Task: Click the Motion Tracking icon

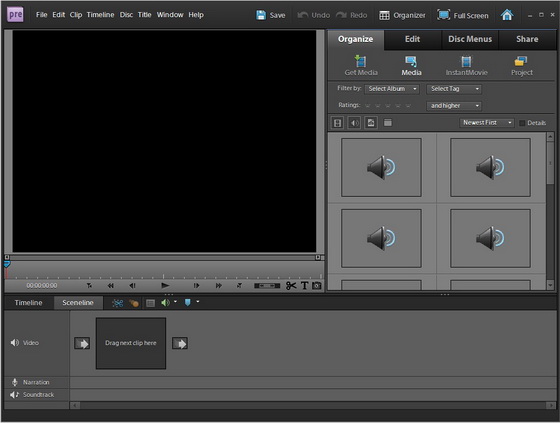Action: pyautogui.click(x=134, y=303)
